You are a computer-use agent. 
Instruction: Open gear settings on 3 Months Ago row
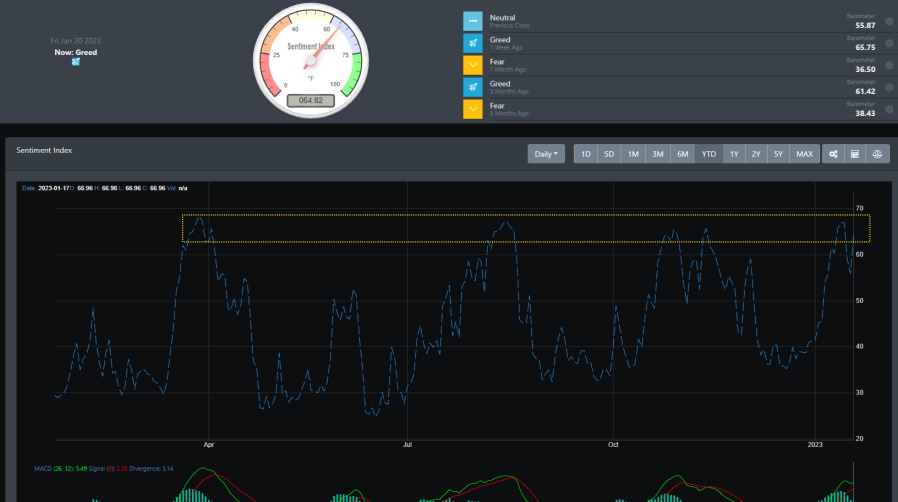(889, 88)
